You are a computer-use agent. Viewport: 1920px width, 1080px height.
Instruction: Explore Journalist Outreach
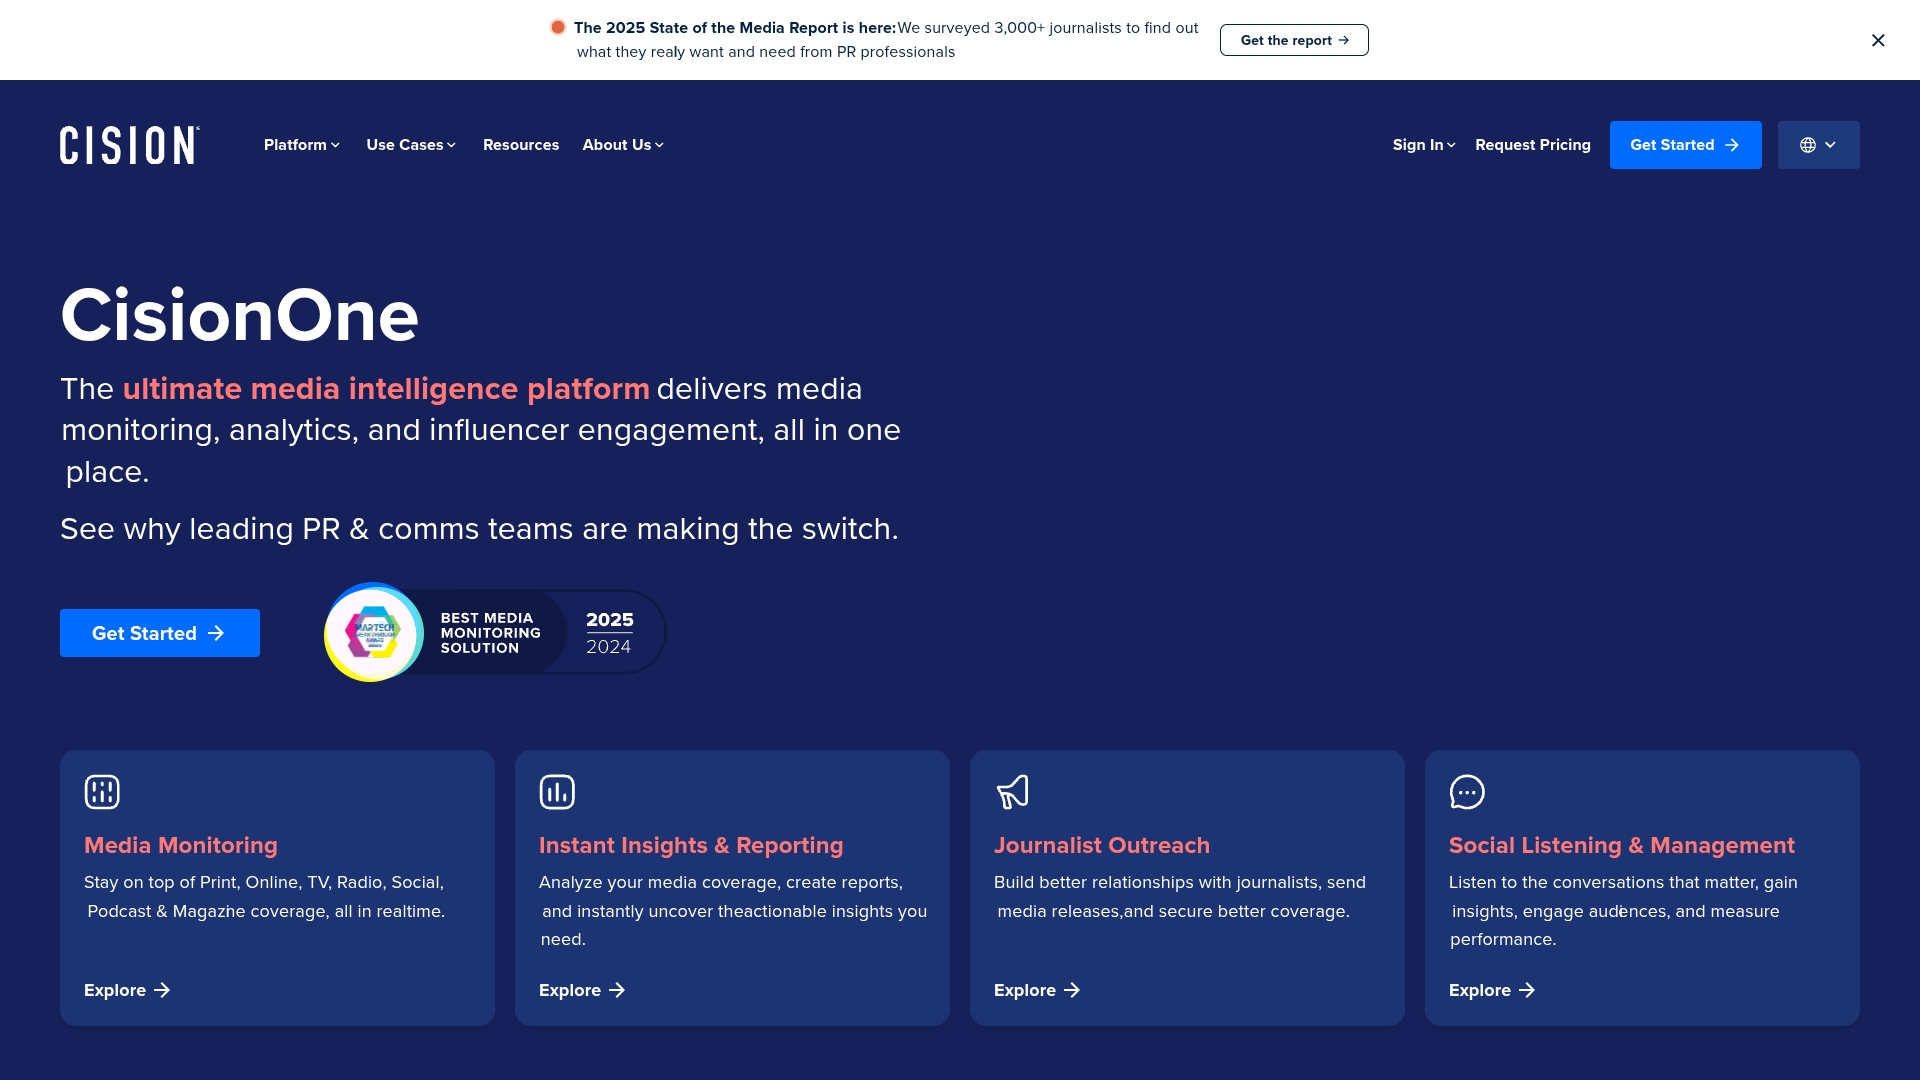tap(1037, 990)
